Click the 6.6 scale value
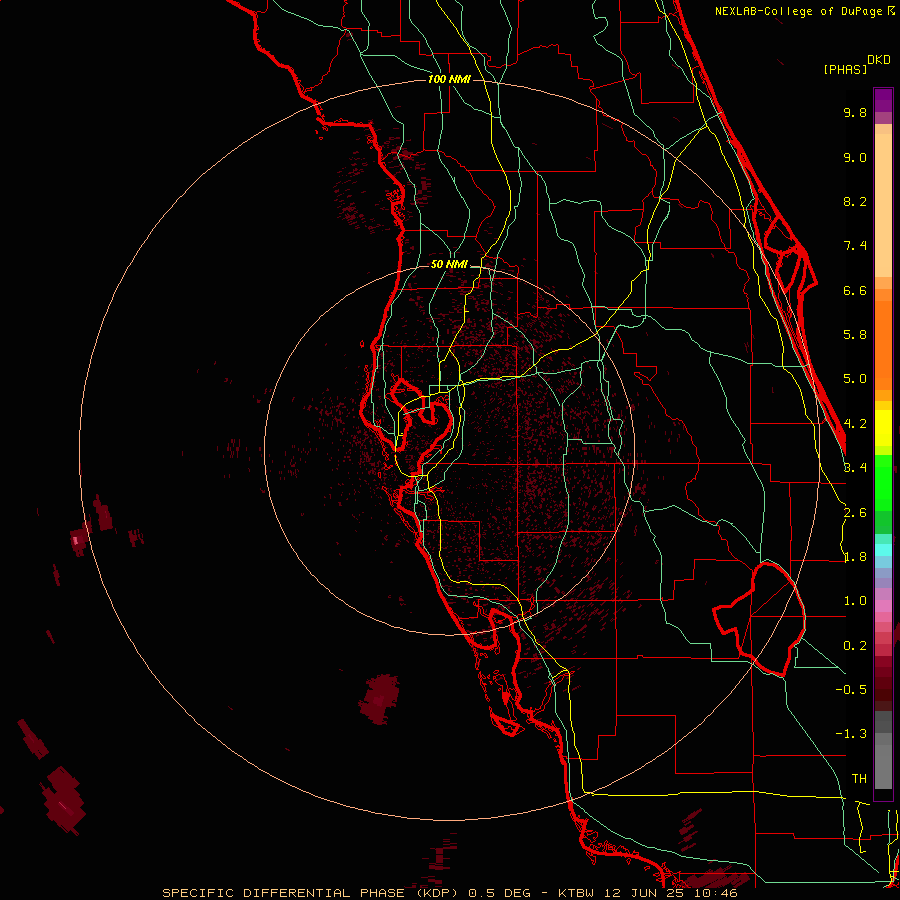900x900 pixels. [x=855, y=290]
